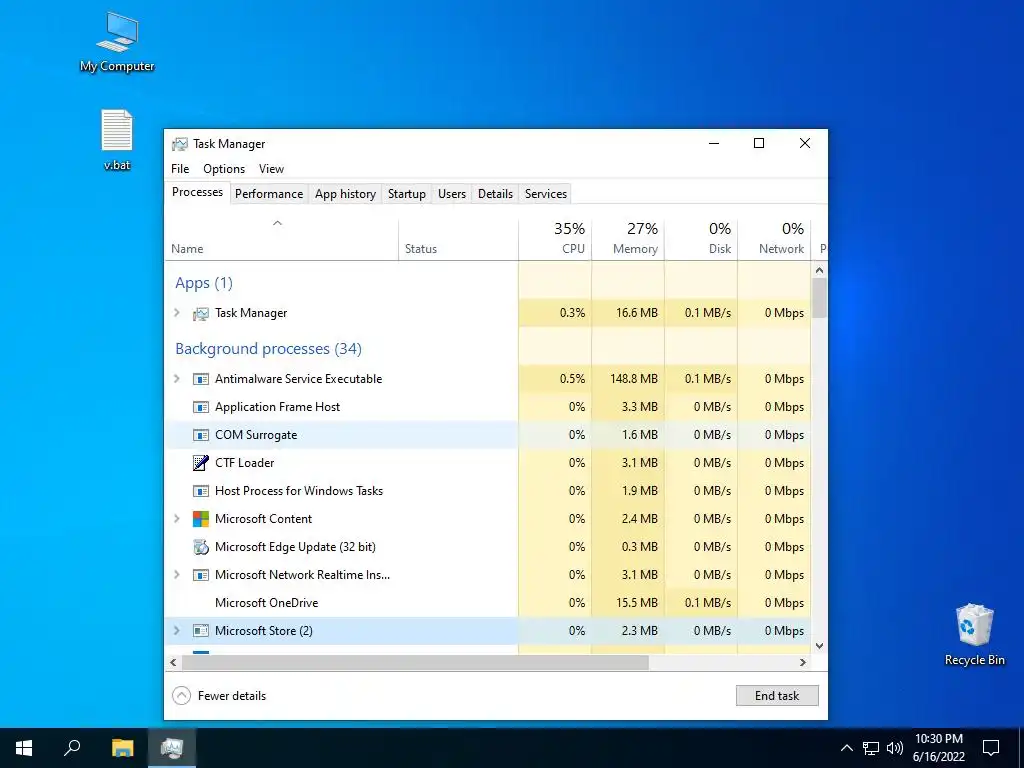Screen dimensions: 1024x768
Task: Switch to the Performance tab
Action: pos(269,194)
